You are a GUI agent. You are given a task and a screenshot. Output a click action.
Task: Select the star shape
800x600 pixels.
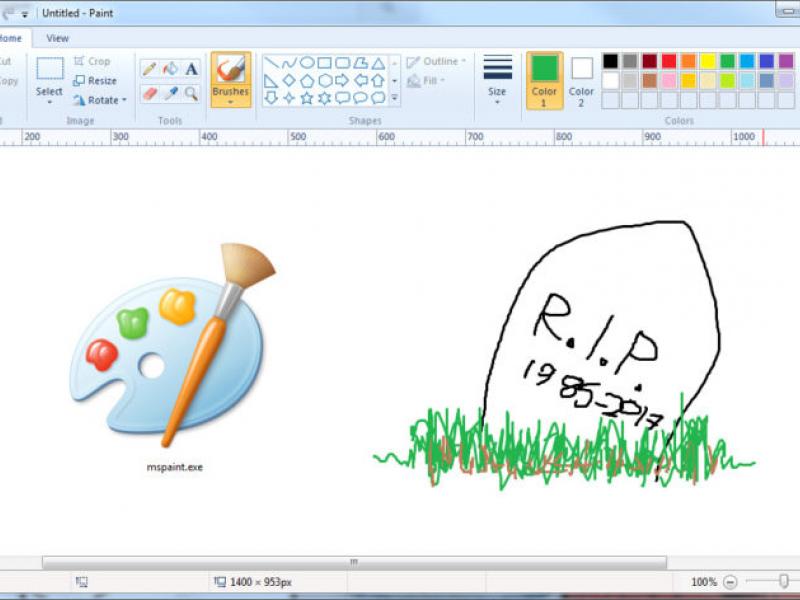(307, 98)
